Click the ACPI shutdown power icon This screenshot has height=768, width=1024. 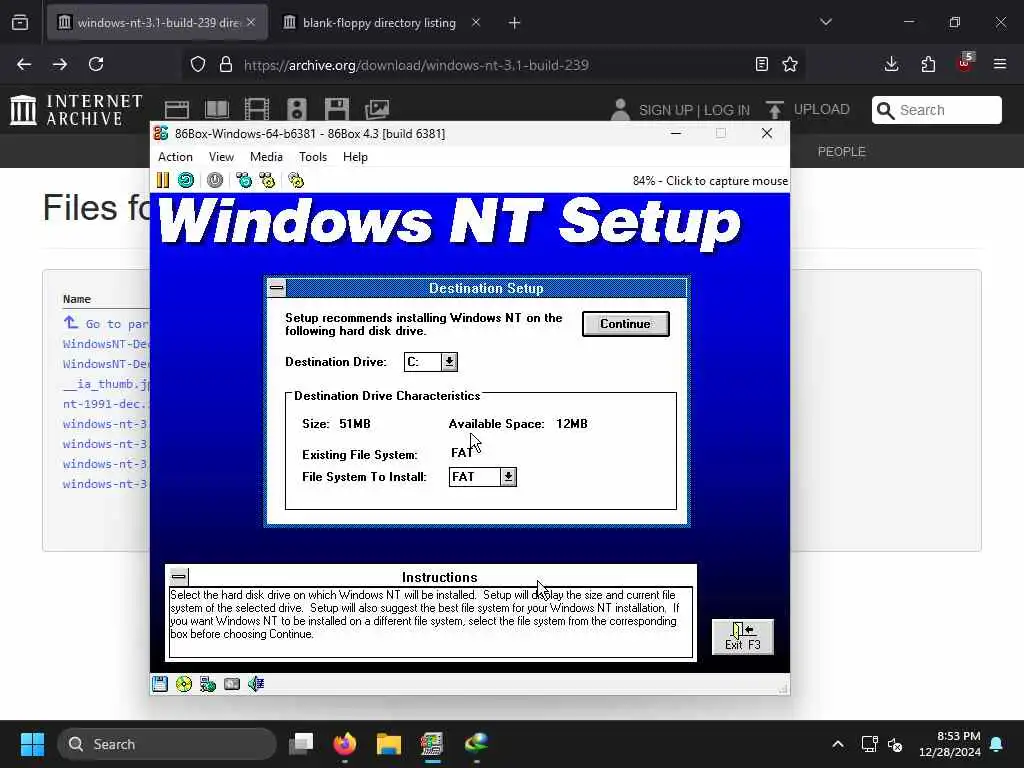[x=215, y=180]
